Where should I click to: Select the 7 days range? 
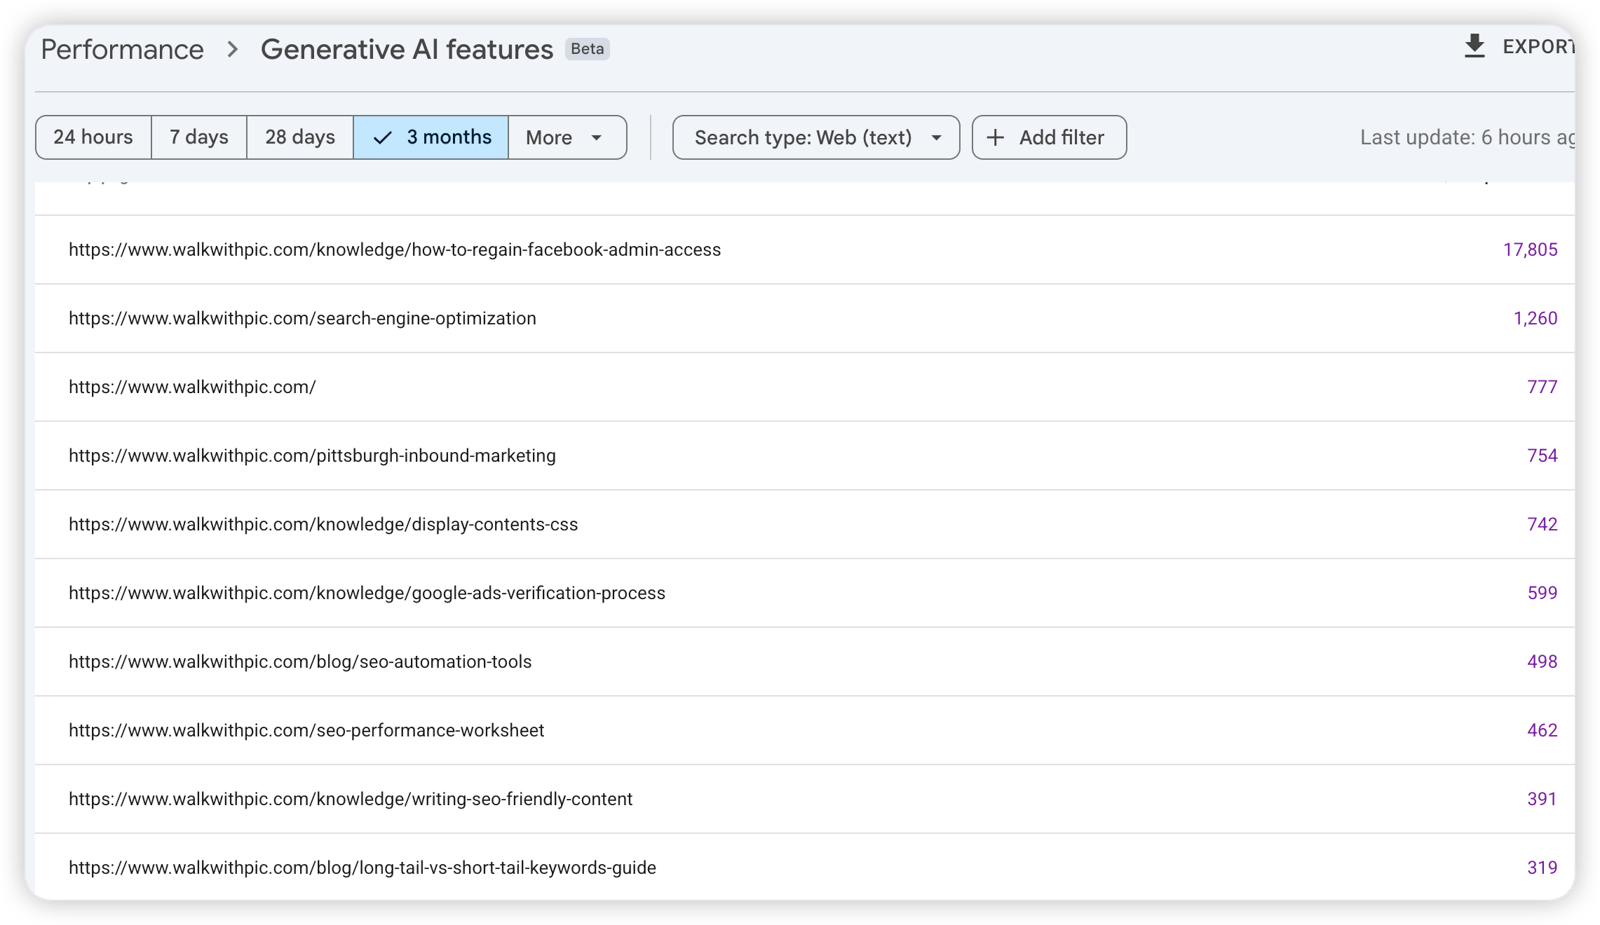[199, 138]
